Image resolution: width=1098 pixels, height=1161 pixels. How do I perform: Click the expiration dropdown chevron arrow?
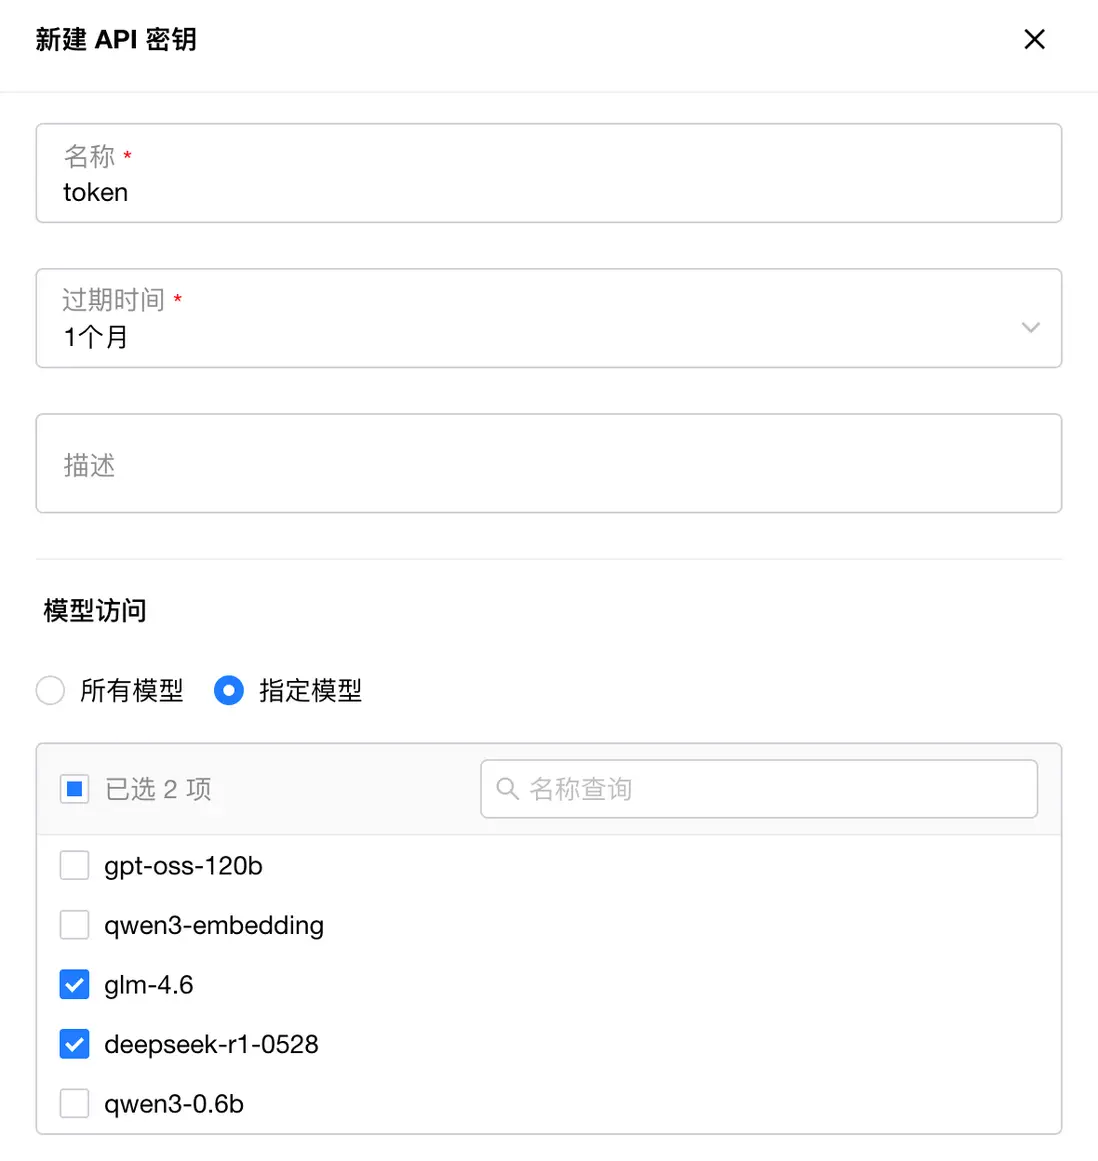(x=1030, y=328)
